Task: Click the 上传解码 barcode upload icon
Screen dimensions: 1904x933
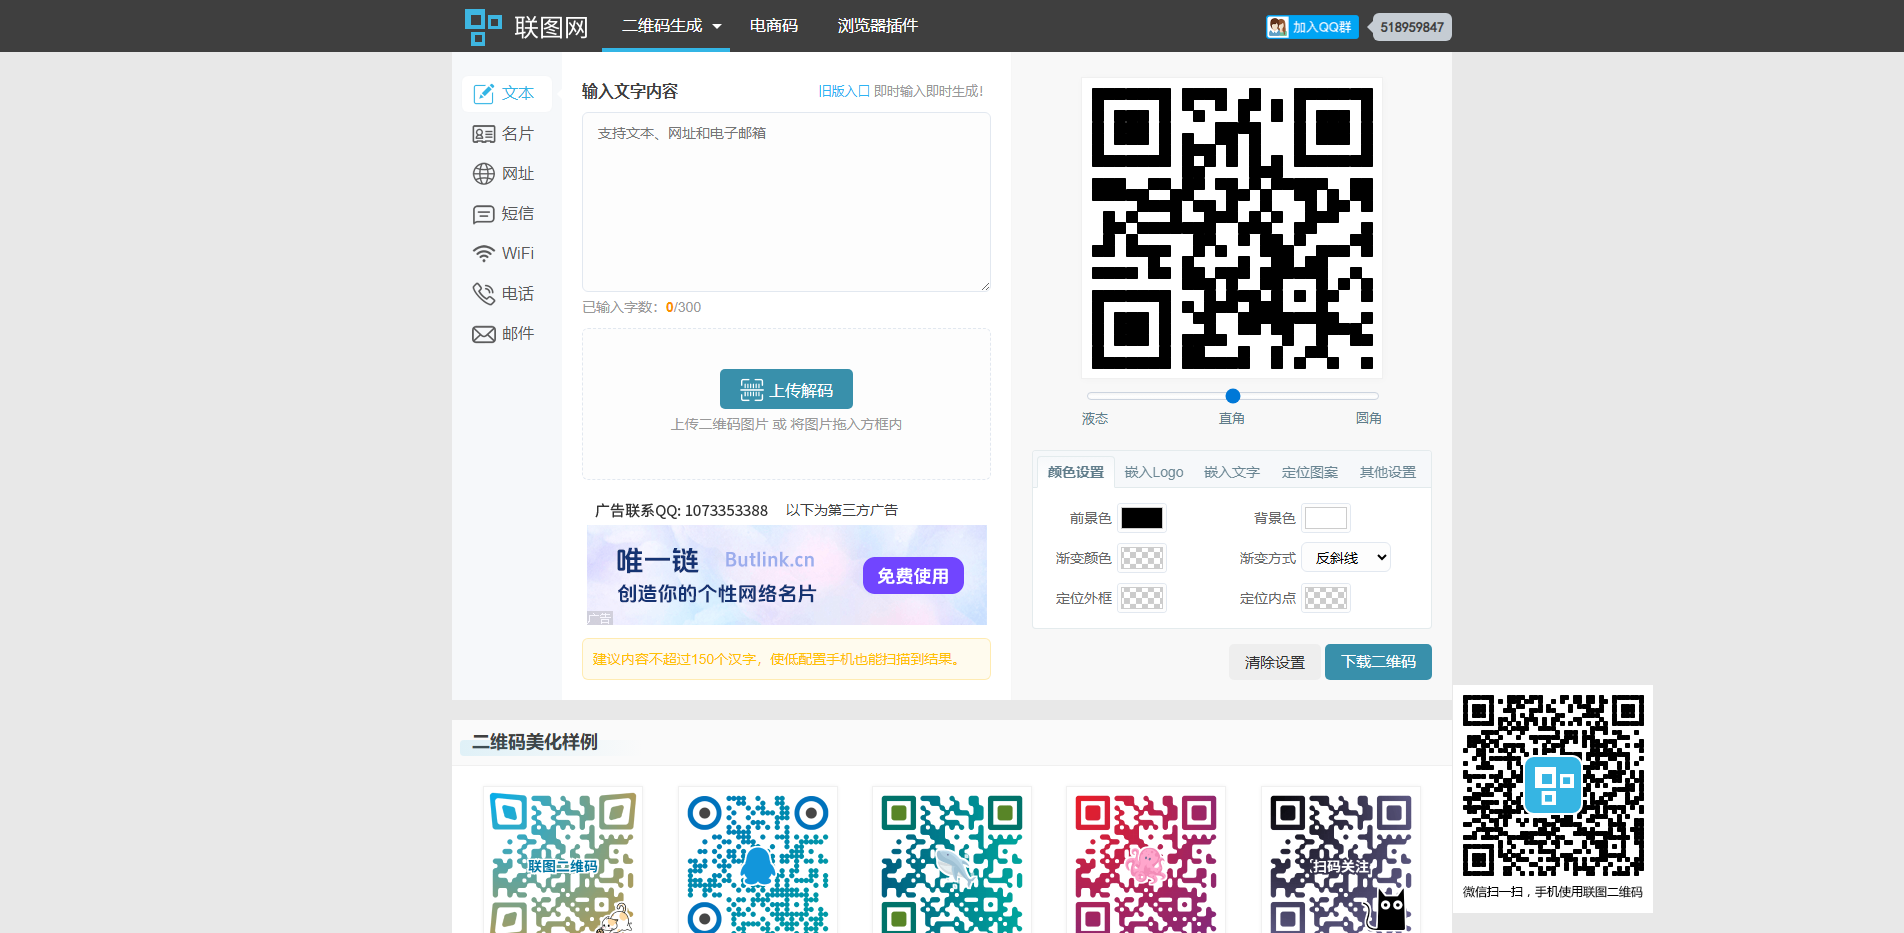Action: pyautogui.click(x=752, y=389)
